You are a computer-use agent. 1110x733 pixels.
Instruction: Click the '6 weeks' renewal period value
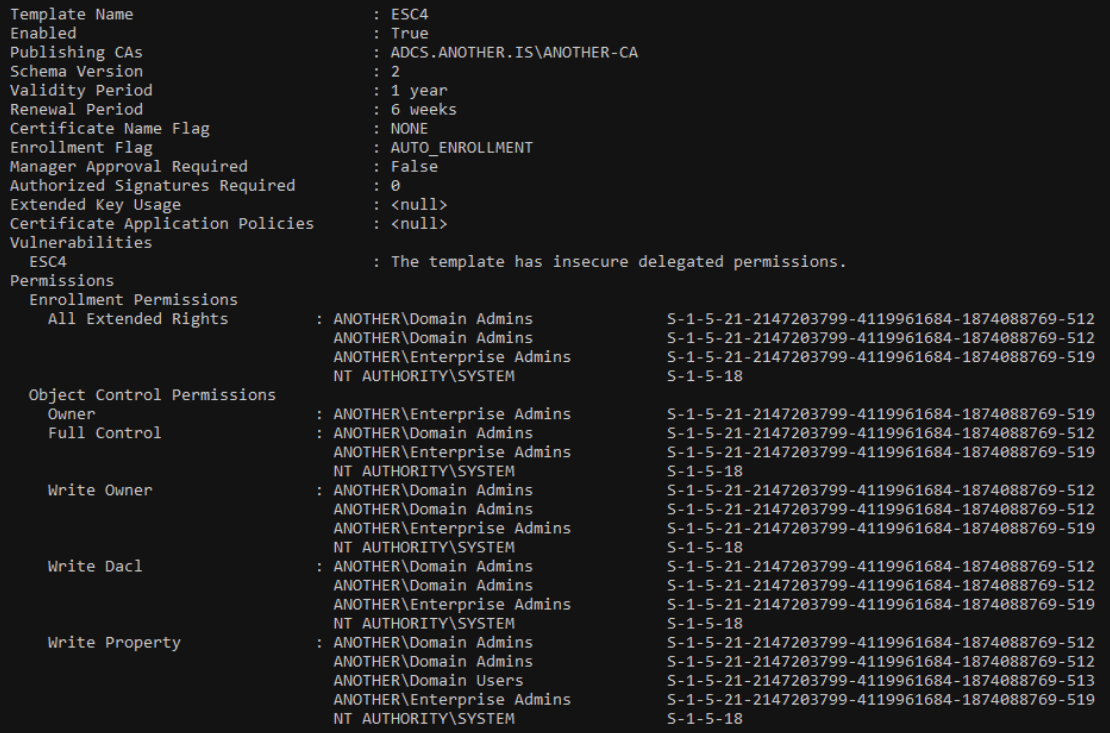click(423, 110)
